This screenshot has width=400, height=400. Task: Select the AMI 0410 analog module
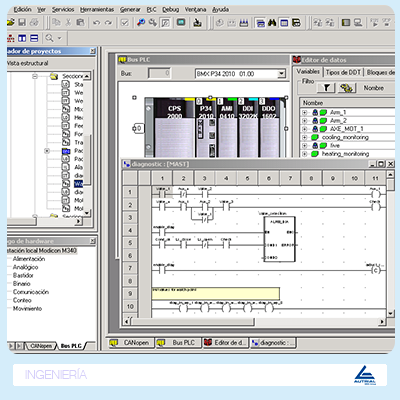pos(227,127)
